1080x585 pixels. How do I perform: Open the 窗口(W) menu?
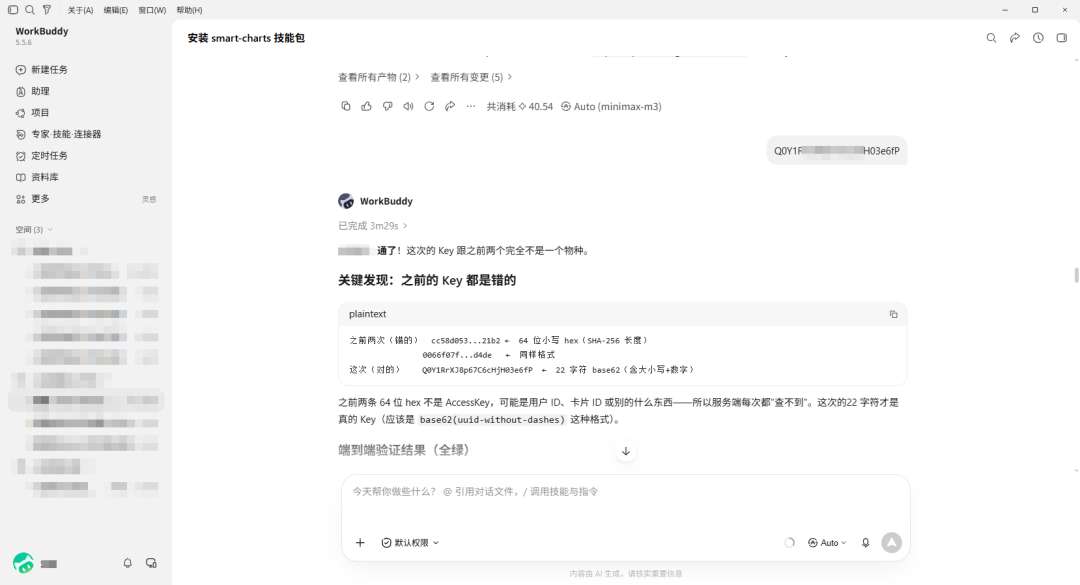point(152,10)
